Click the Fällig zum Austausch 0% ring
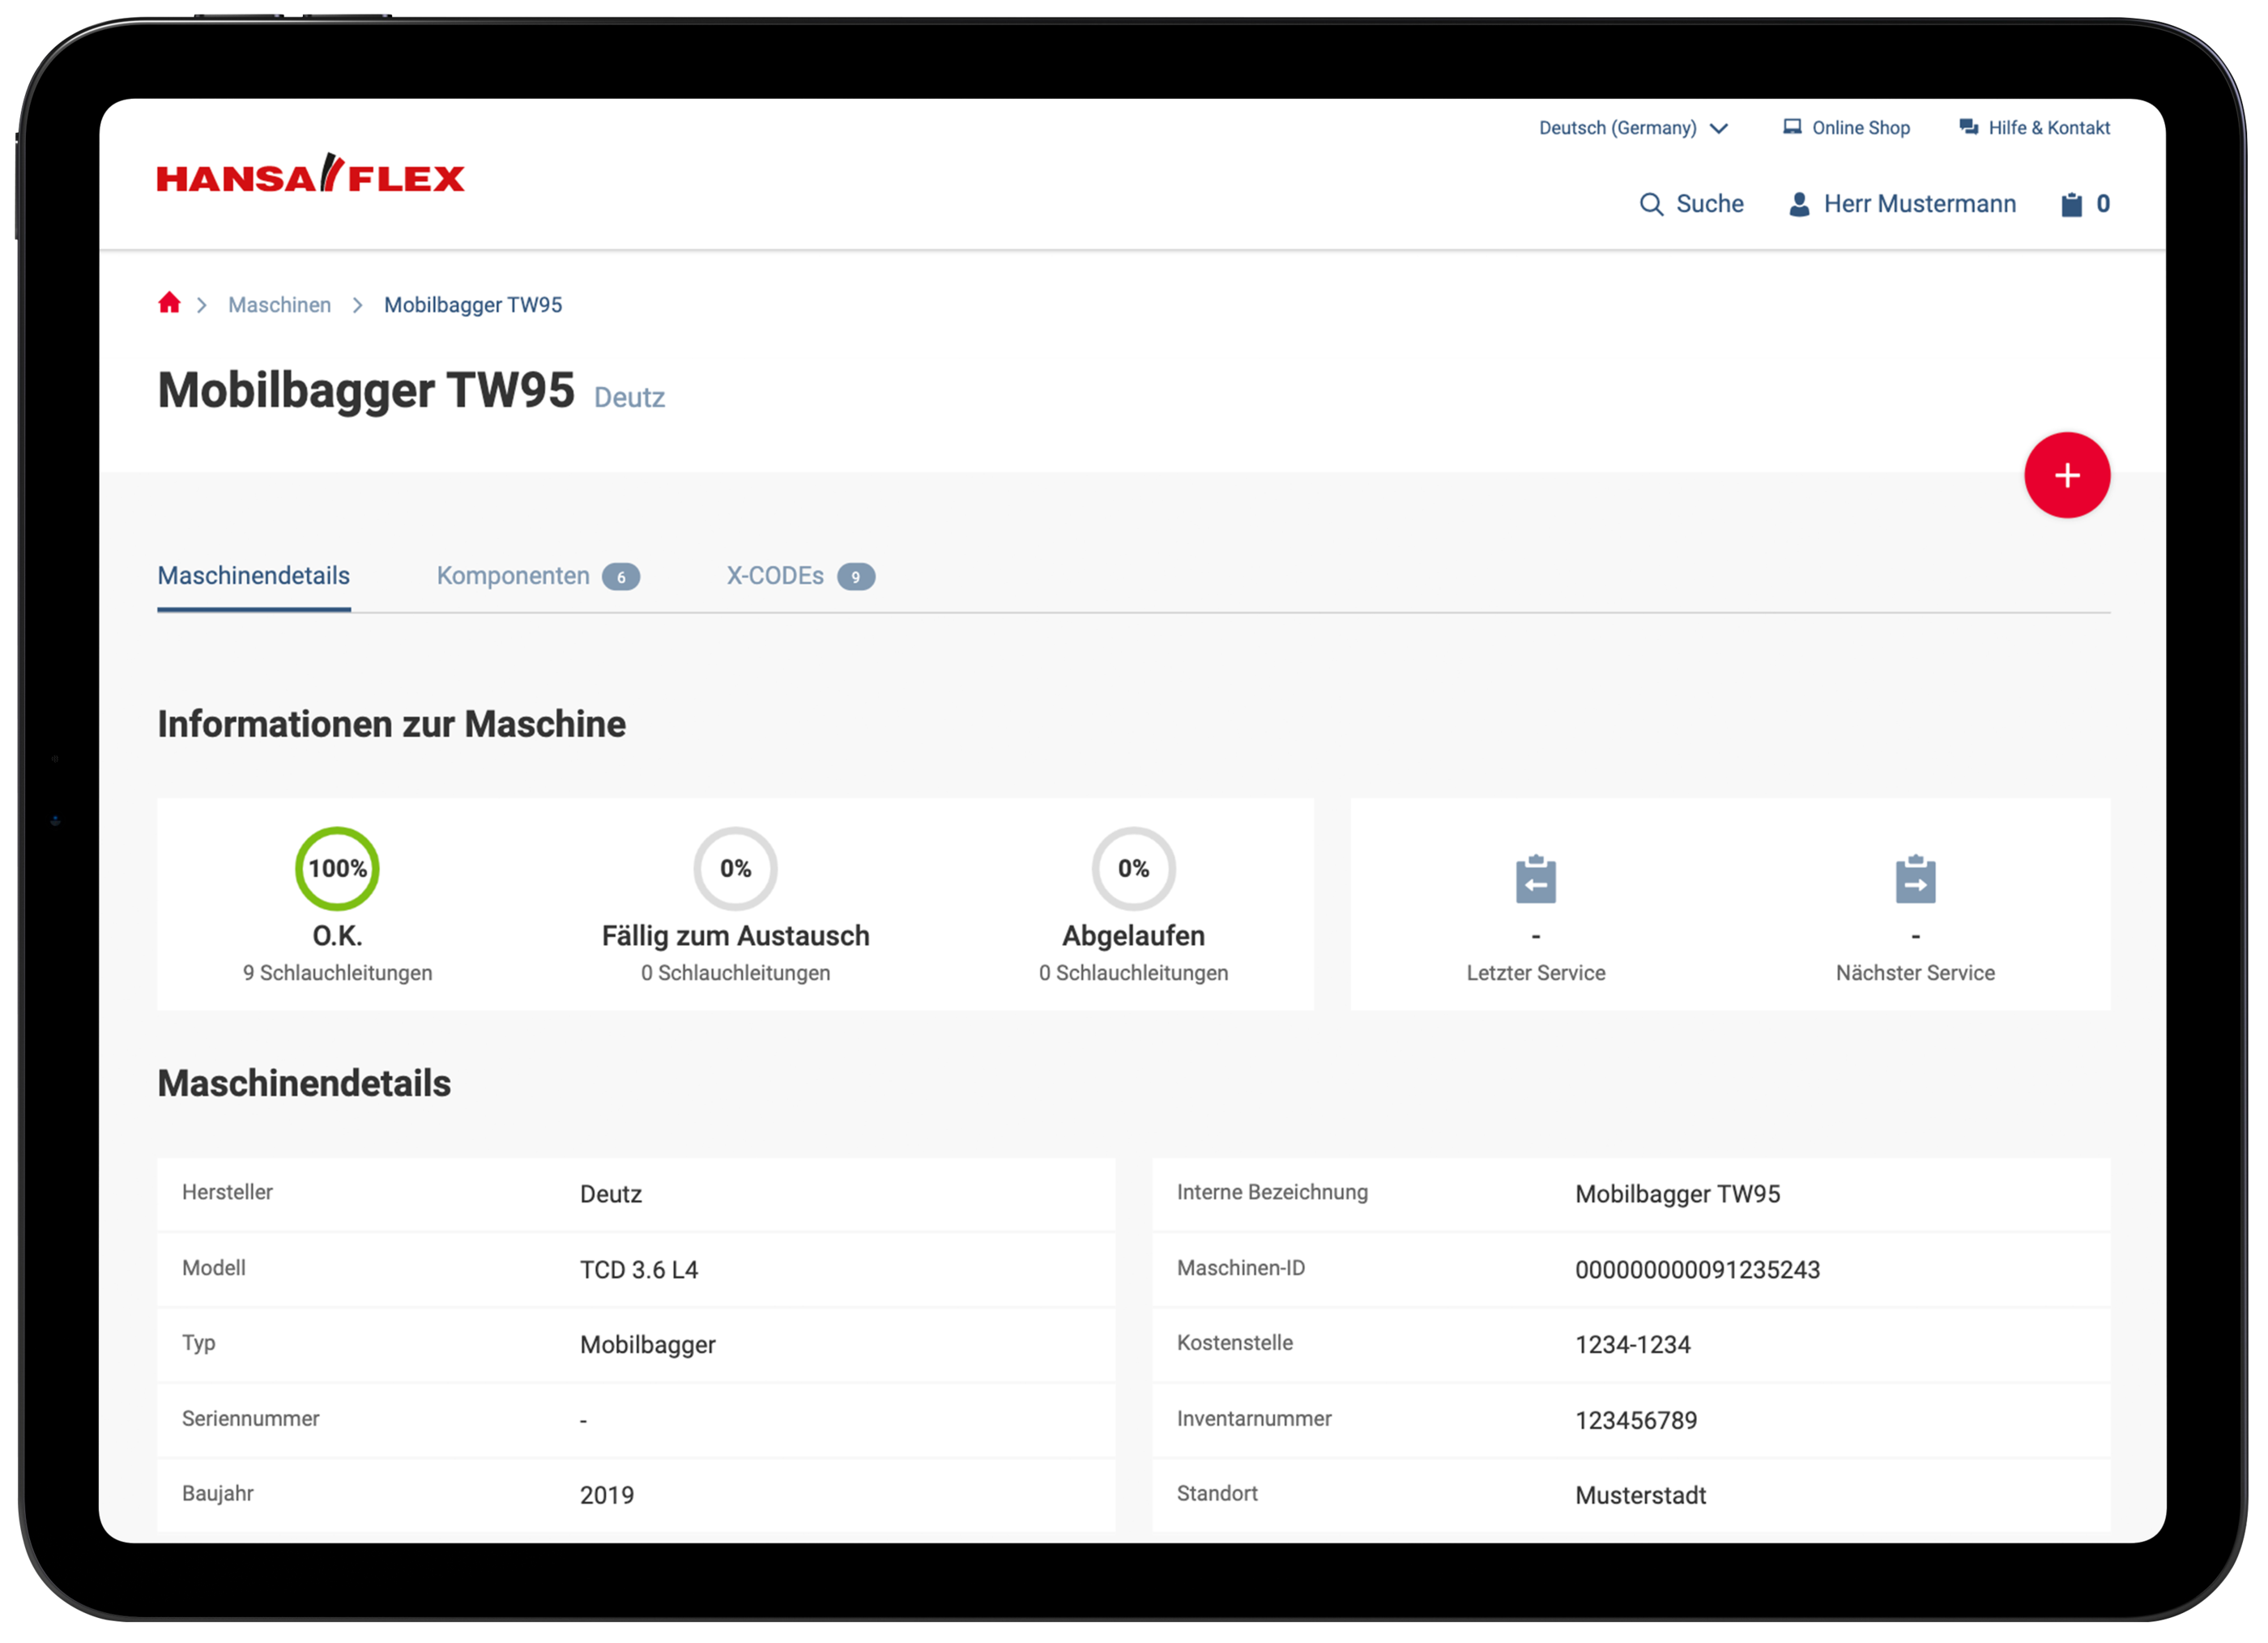The image size is (2268, 1643). (735, 868)
